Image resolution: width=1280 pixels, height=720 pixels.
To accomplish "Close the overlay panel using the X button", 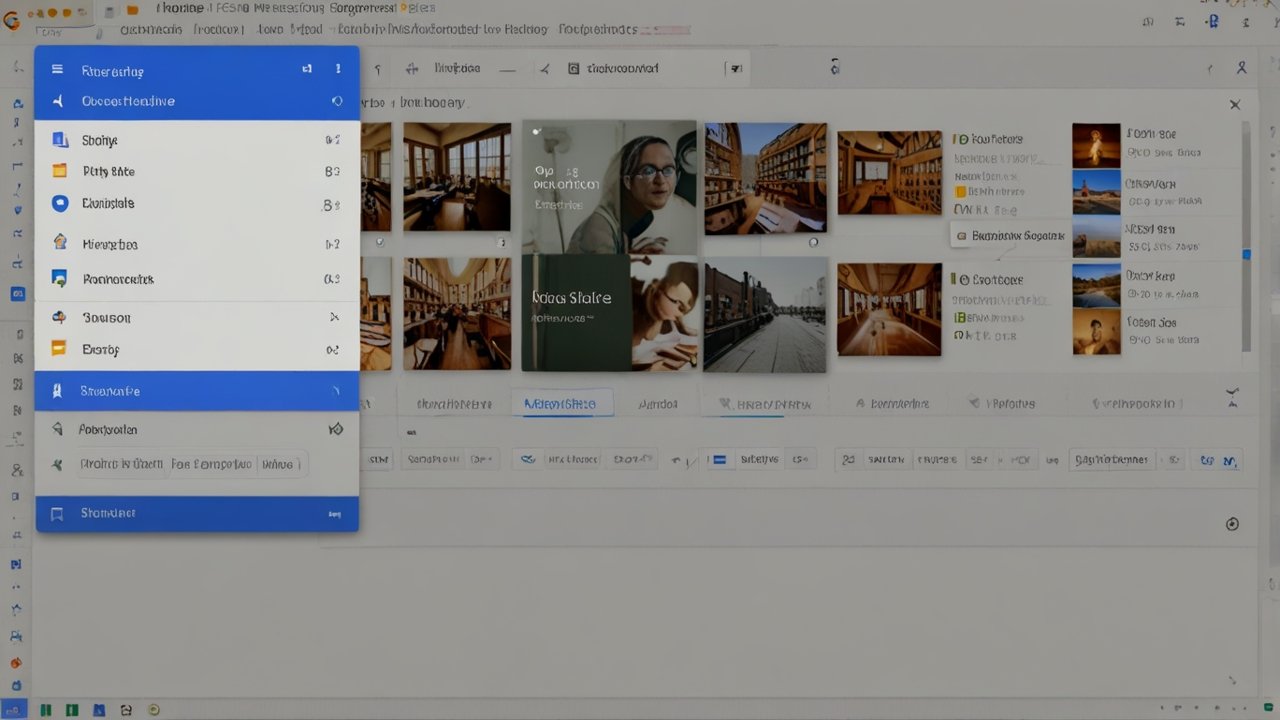I will [1235, 104].
